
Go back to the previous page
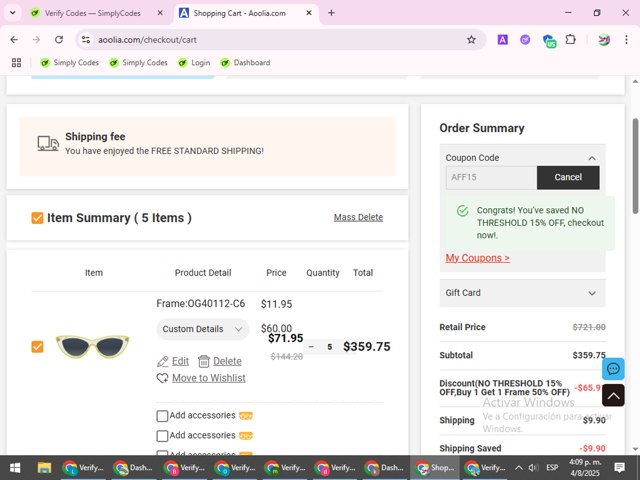tap(14, 40)
